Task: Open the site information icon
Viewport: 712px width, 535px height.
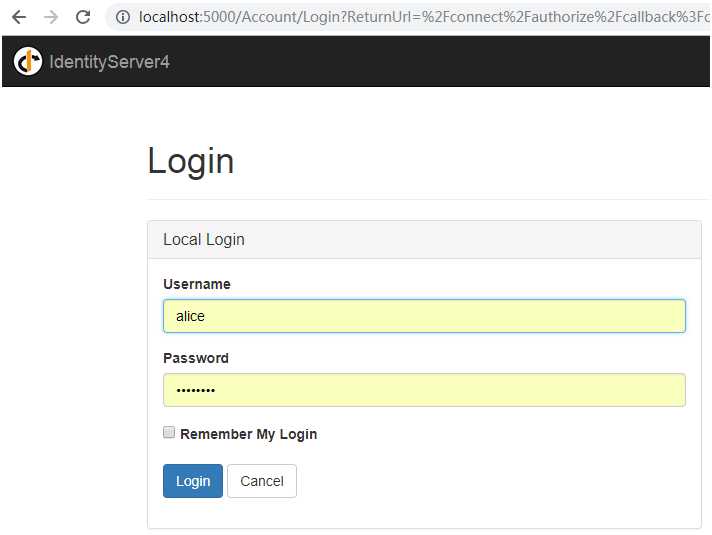Action: point(123,17)
